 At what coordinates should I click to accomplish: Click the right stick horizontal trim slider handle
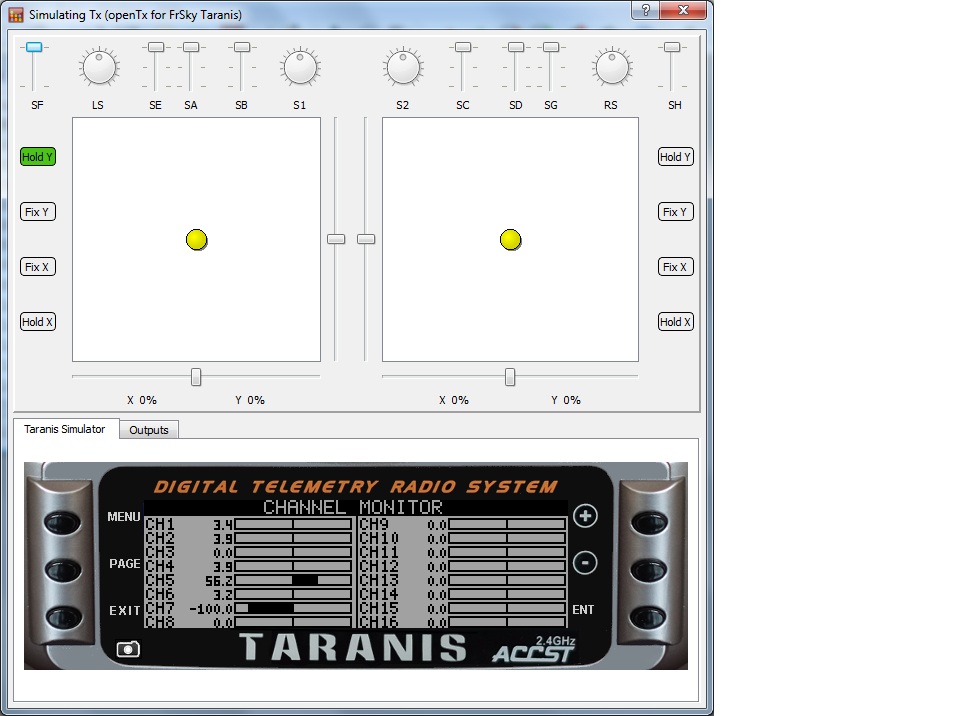tap(510, 377)
